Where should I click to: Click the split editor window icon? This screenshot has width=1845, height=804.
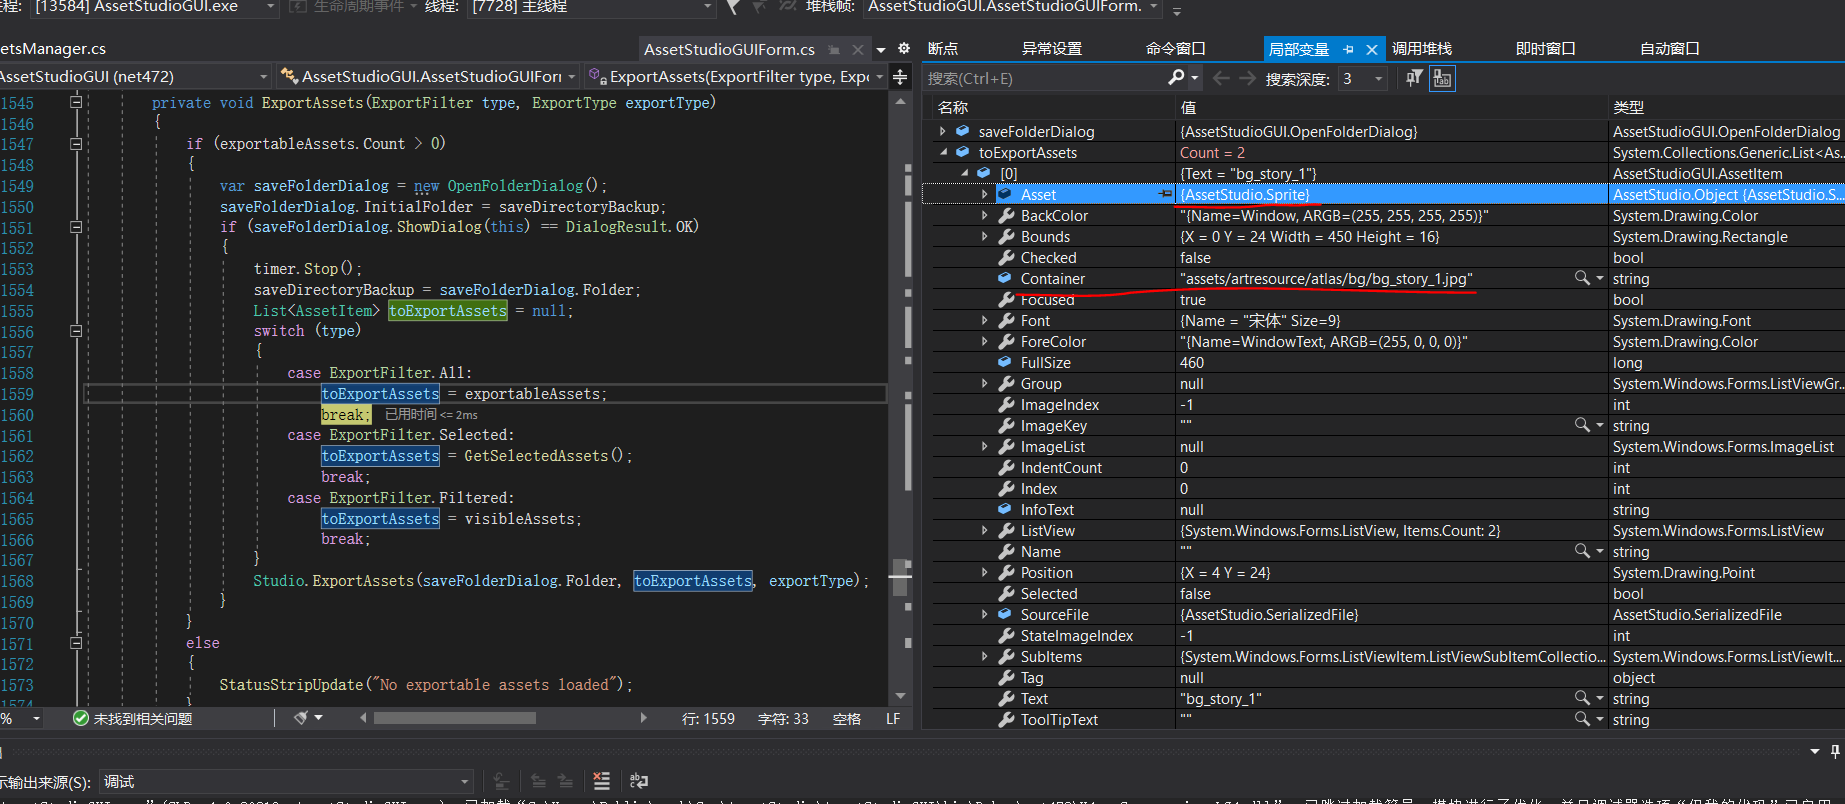click(900, 78)
